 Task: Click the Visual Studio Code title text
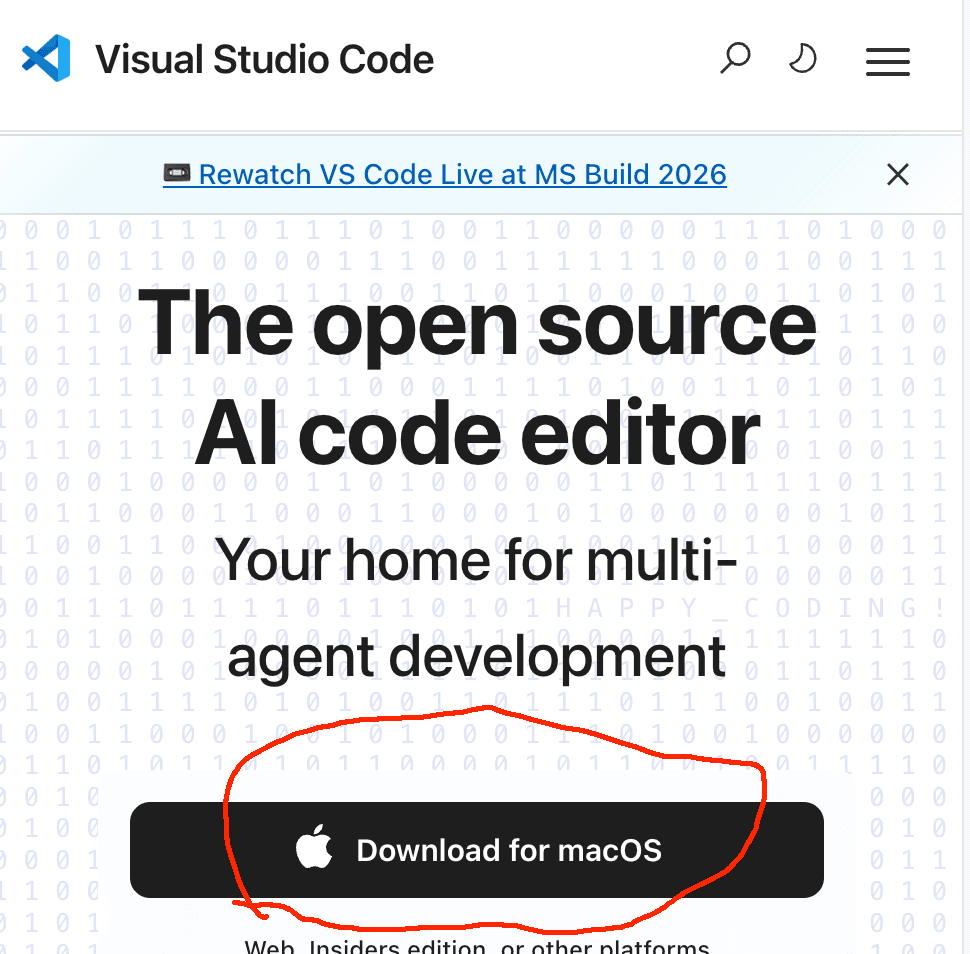pos(264,59)
